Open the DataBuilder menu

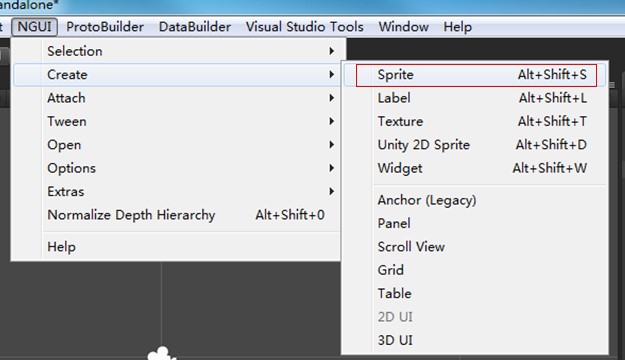tap(195, 27)
